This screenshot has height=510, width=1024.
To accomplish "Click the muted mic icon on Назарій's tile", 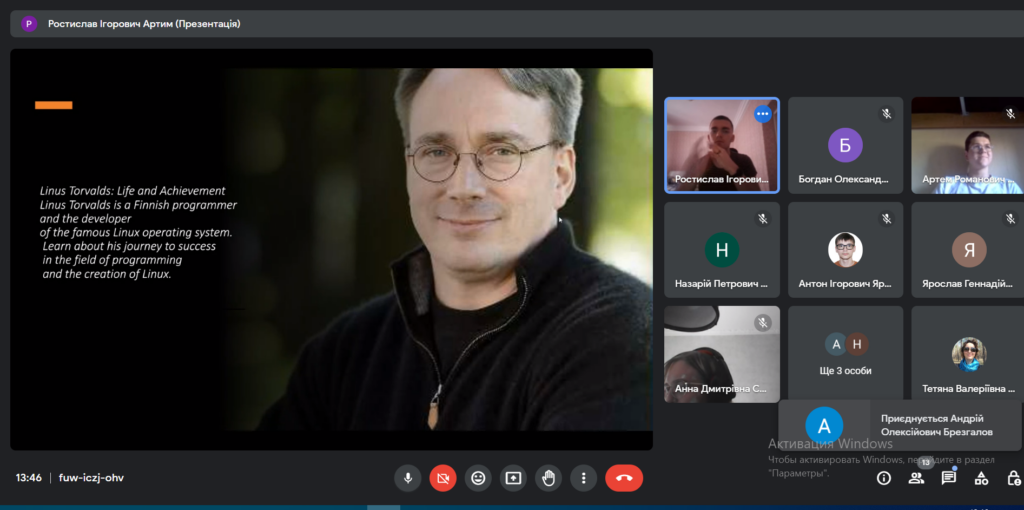I will tap(762, 219).
